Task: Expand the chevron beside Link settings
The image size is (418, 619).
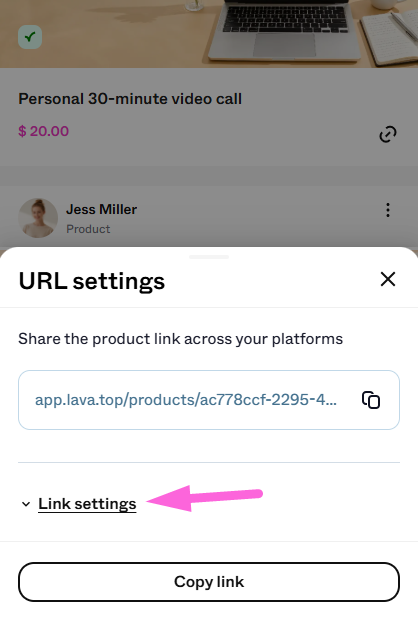Action: pos(26,504)
